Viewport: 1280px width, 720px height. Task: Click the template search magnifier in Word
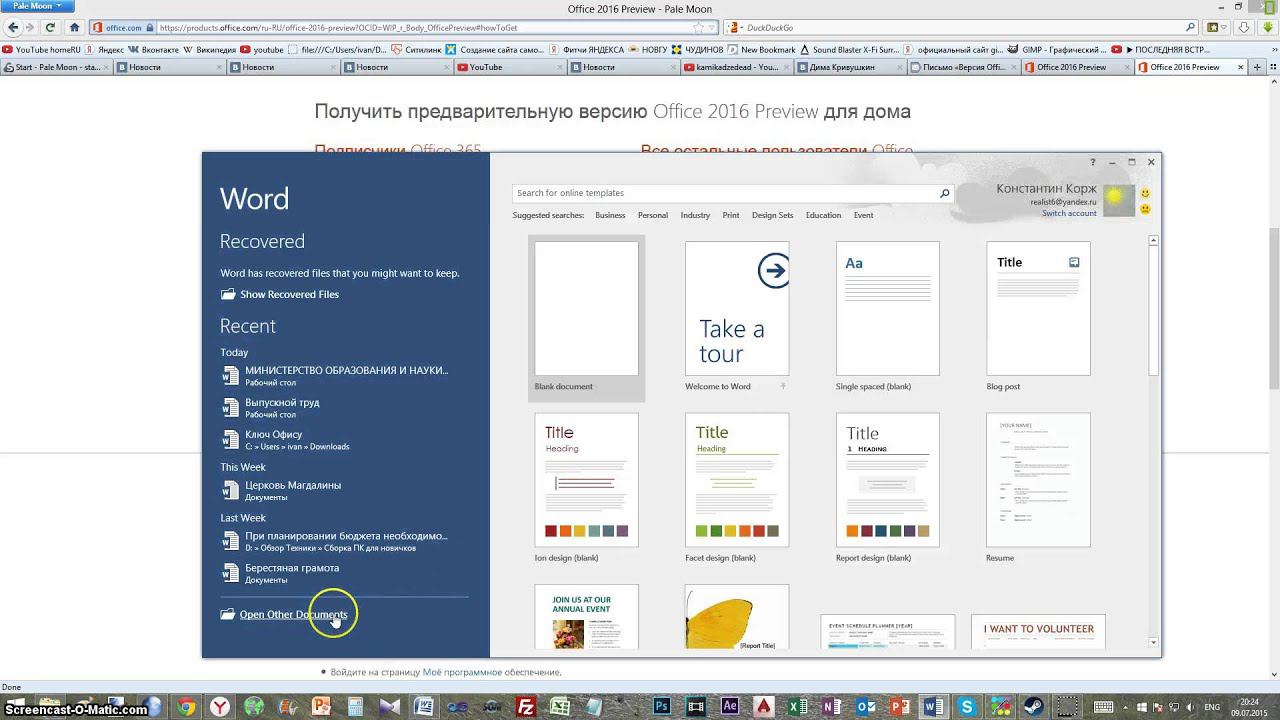click(x=944, y=193)
